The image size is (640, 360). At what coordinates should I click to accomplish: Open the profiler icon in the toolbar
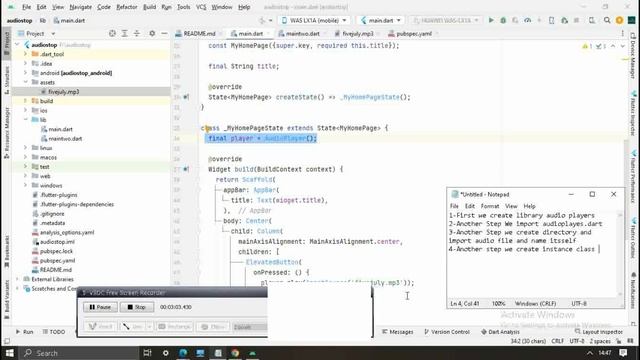[528, 20]
